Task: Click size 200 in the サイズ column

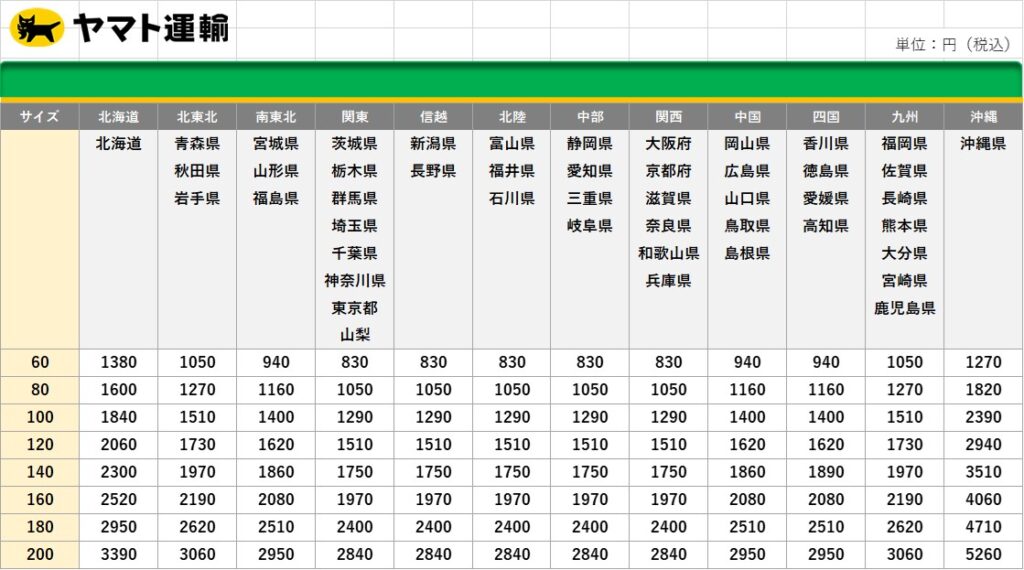Action: click(40, 554)
